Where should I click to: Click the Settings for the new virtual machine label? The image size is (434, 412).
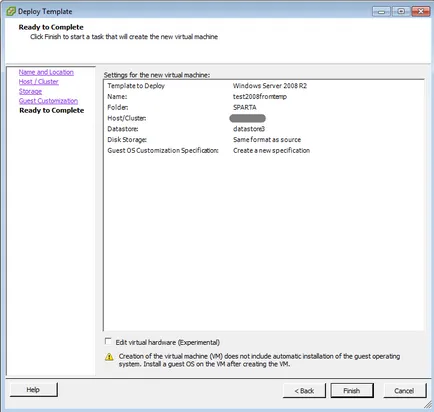(x=157, y=75)
